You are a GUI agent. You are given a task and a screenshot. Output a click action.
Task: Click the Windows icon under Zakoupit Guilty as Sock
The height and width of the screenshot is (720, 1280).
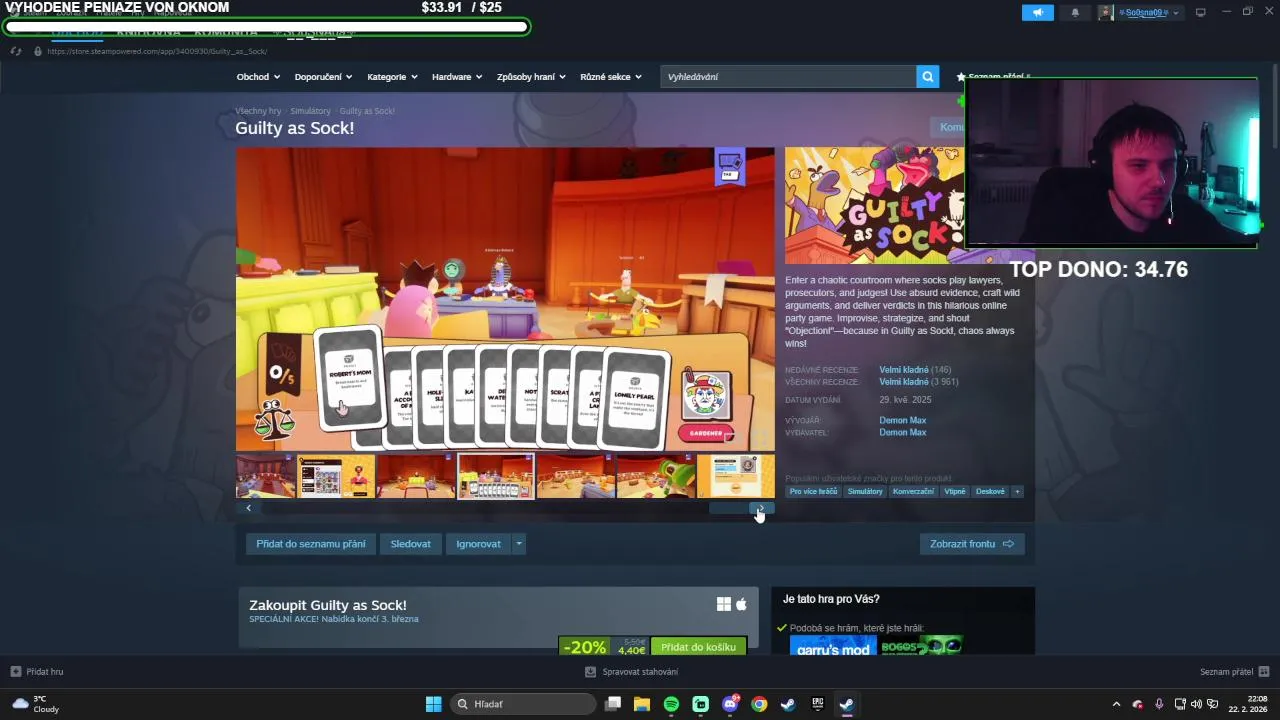point(724,604)
